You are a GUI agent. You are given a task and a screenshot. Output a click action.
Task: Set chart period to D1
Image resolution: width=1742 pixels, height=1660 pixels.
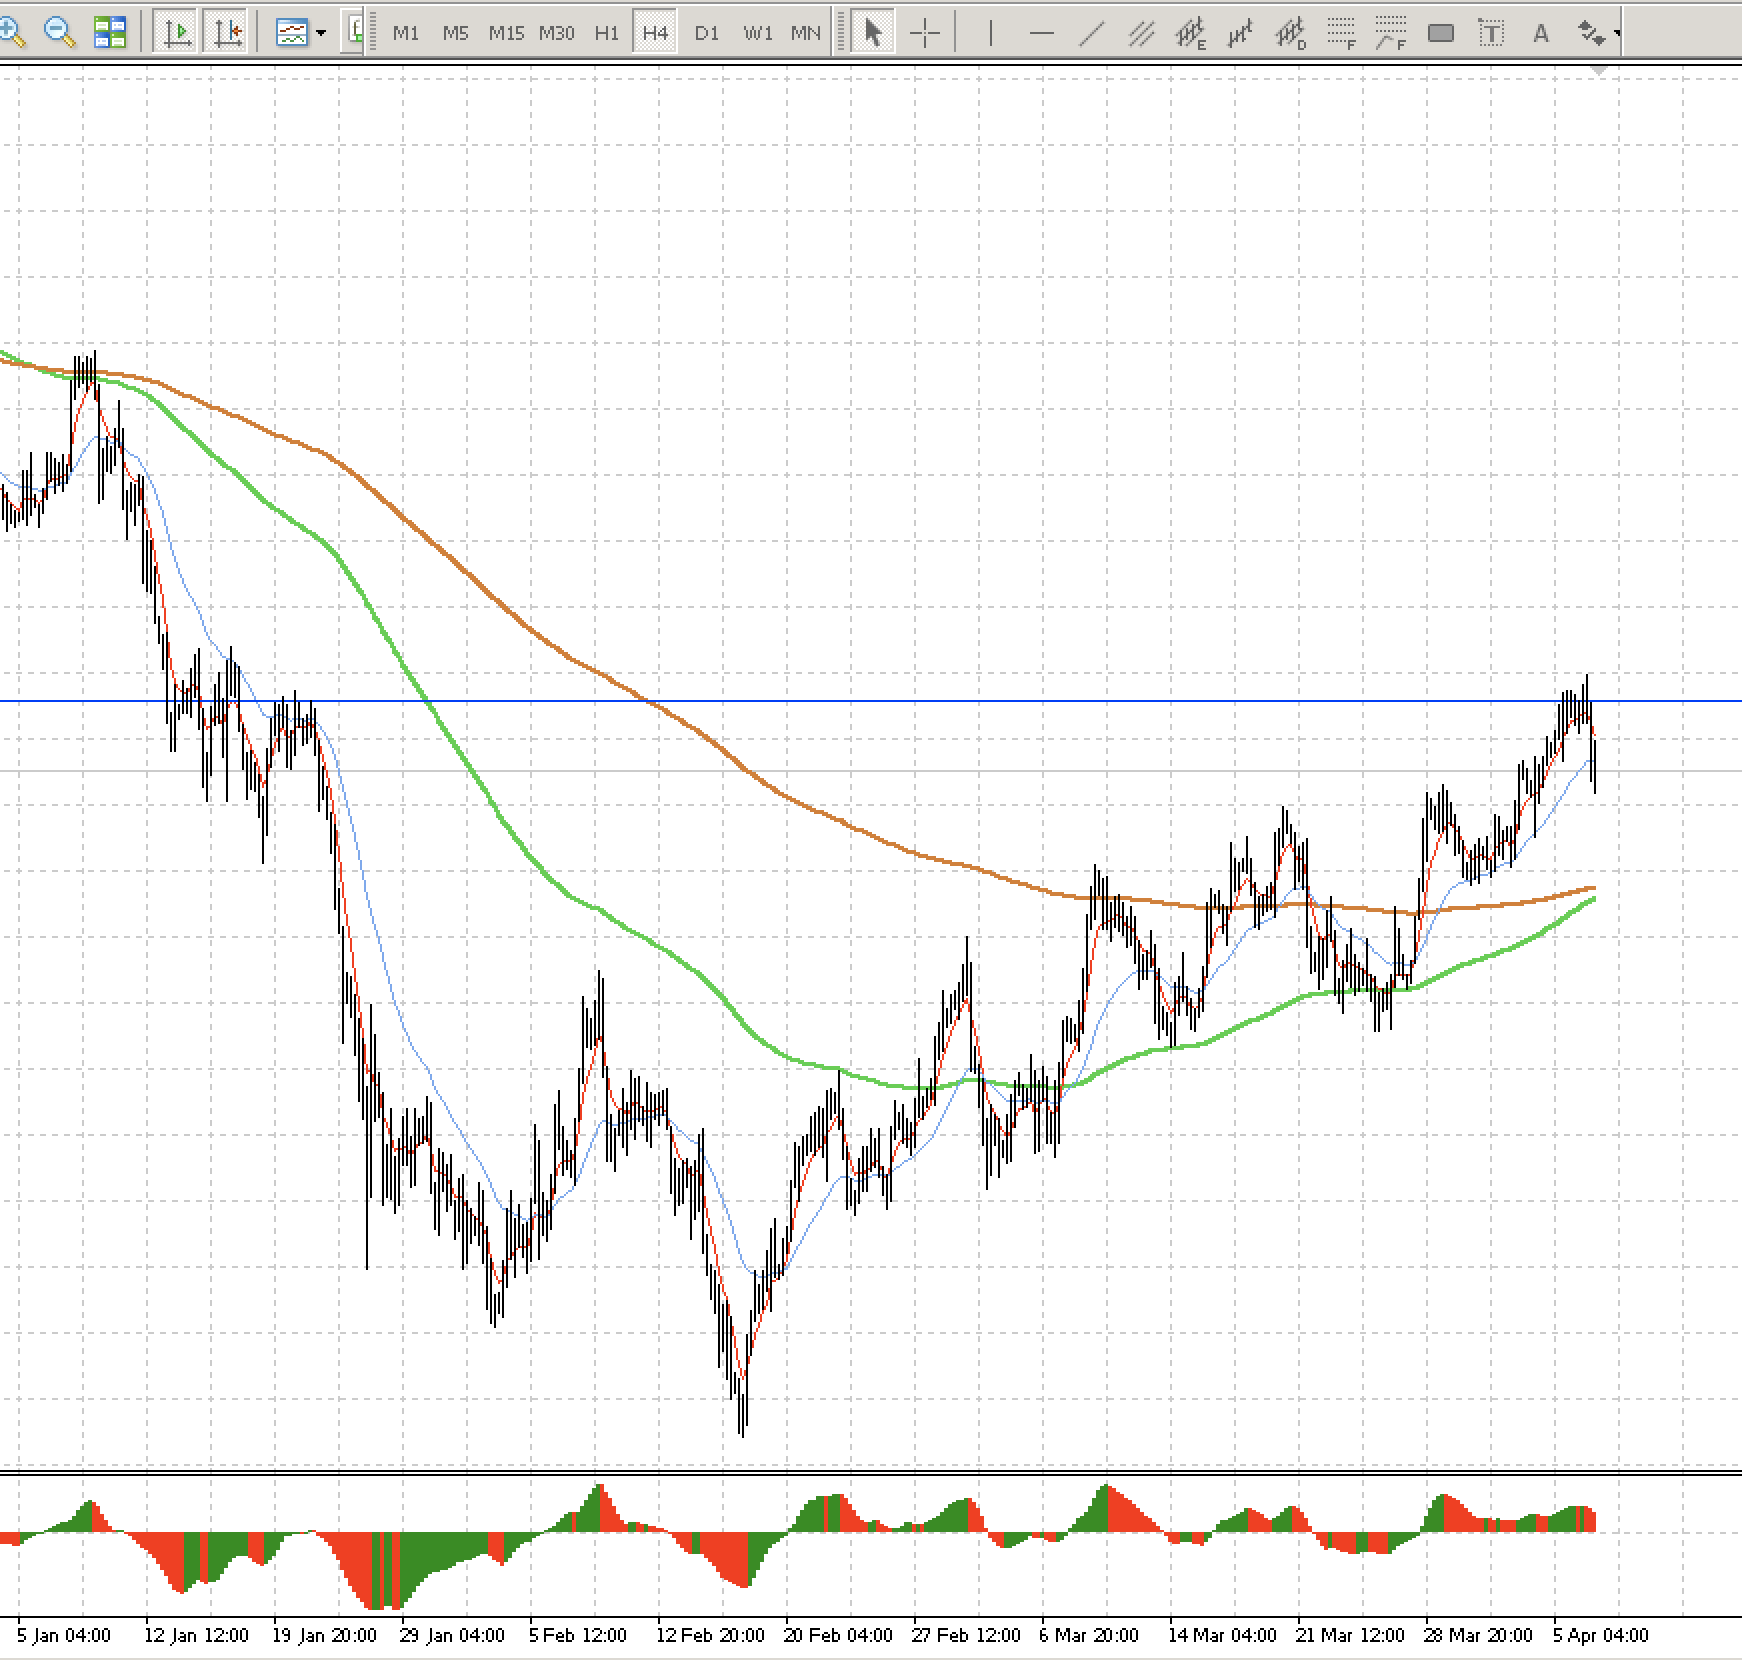tap(706, 33)
